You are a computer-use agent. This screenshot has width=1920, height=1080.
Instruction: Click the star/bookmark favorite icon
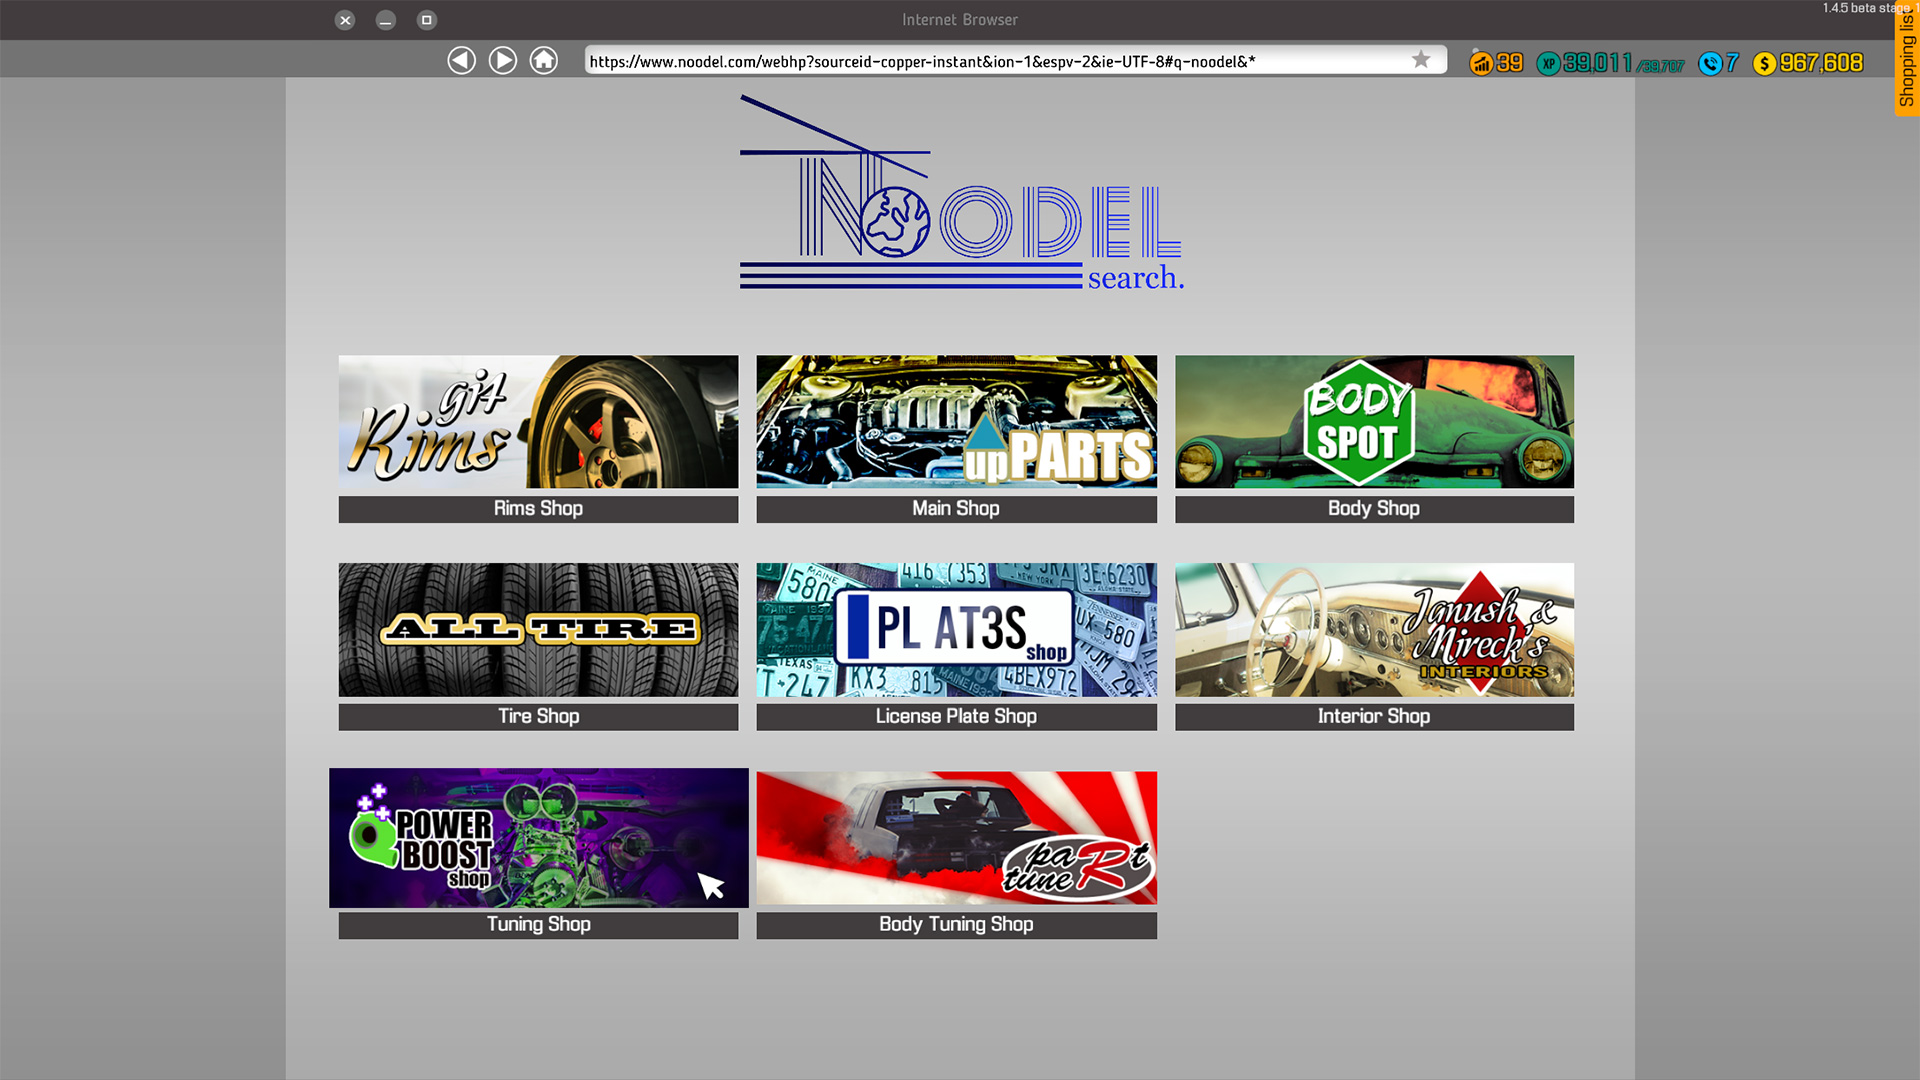point(1422,59)
